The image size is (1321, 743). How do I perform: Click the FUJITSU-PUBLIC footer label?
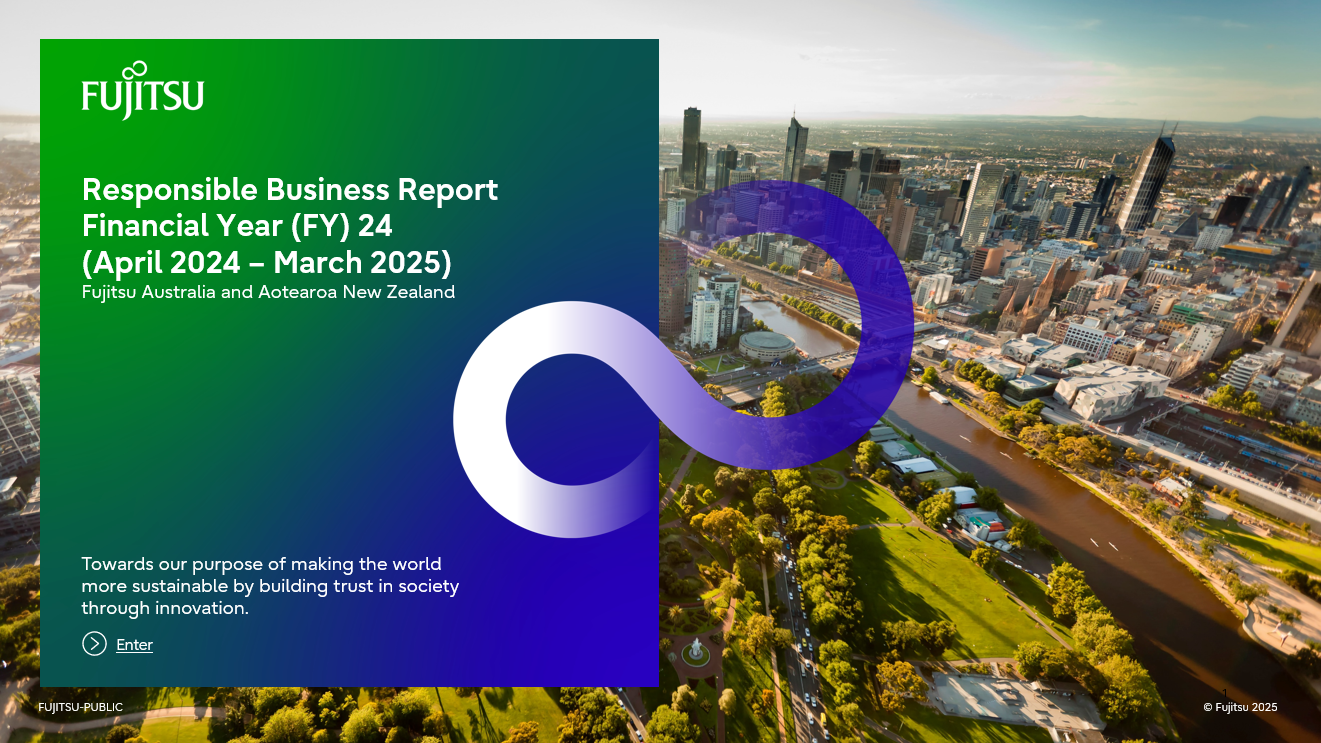pyautogui.click(x=81, y=708)
